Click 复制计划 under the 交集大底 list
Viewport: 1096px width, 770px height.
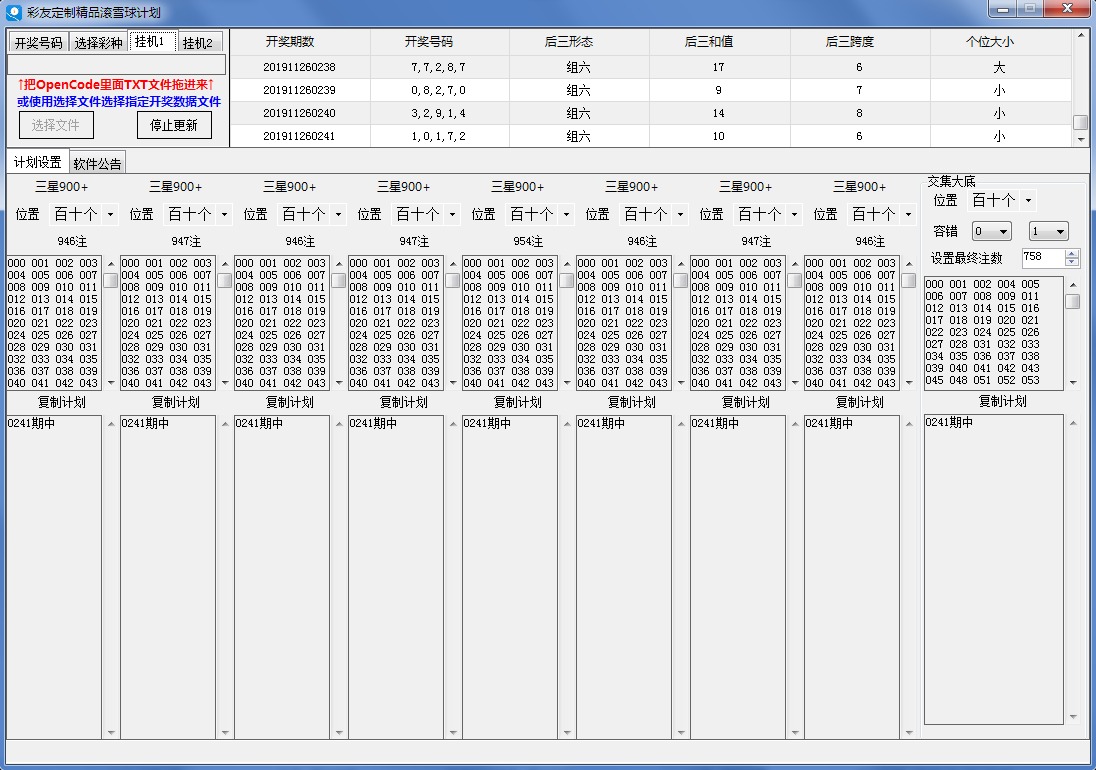tap(1002, 401)
